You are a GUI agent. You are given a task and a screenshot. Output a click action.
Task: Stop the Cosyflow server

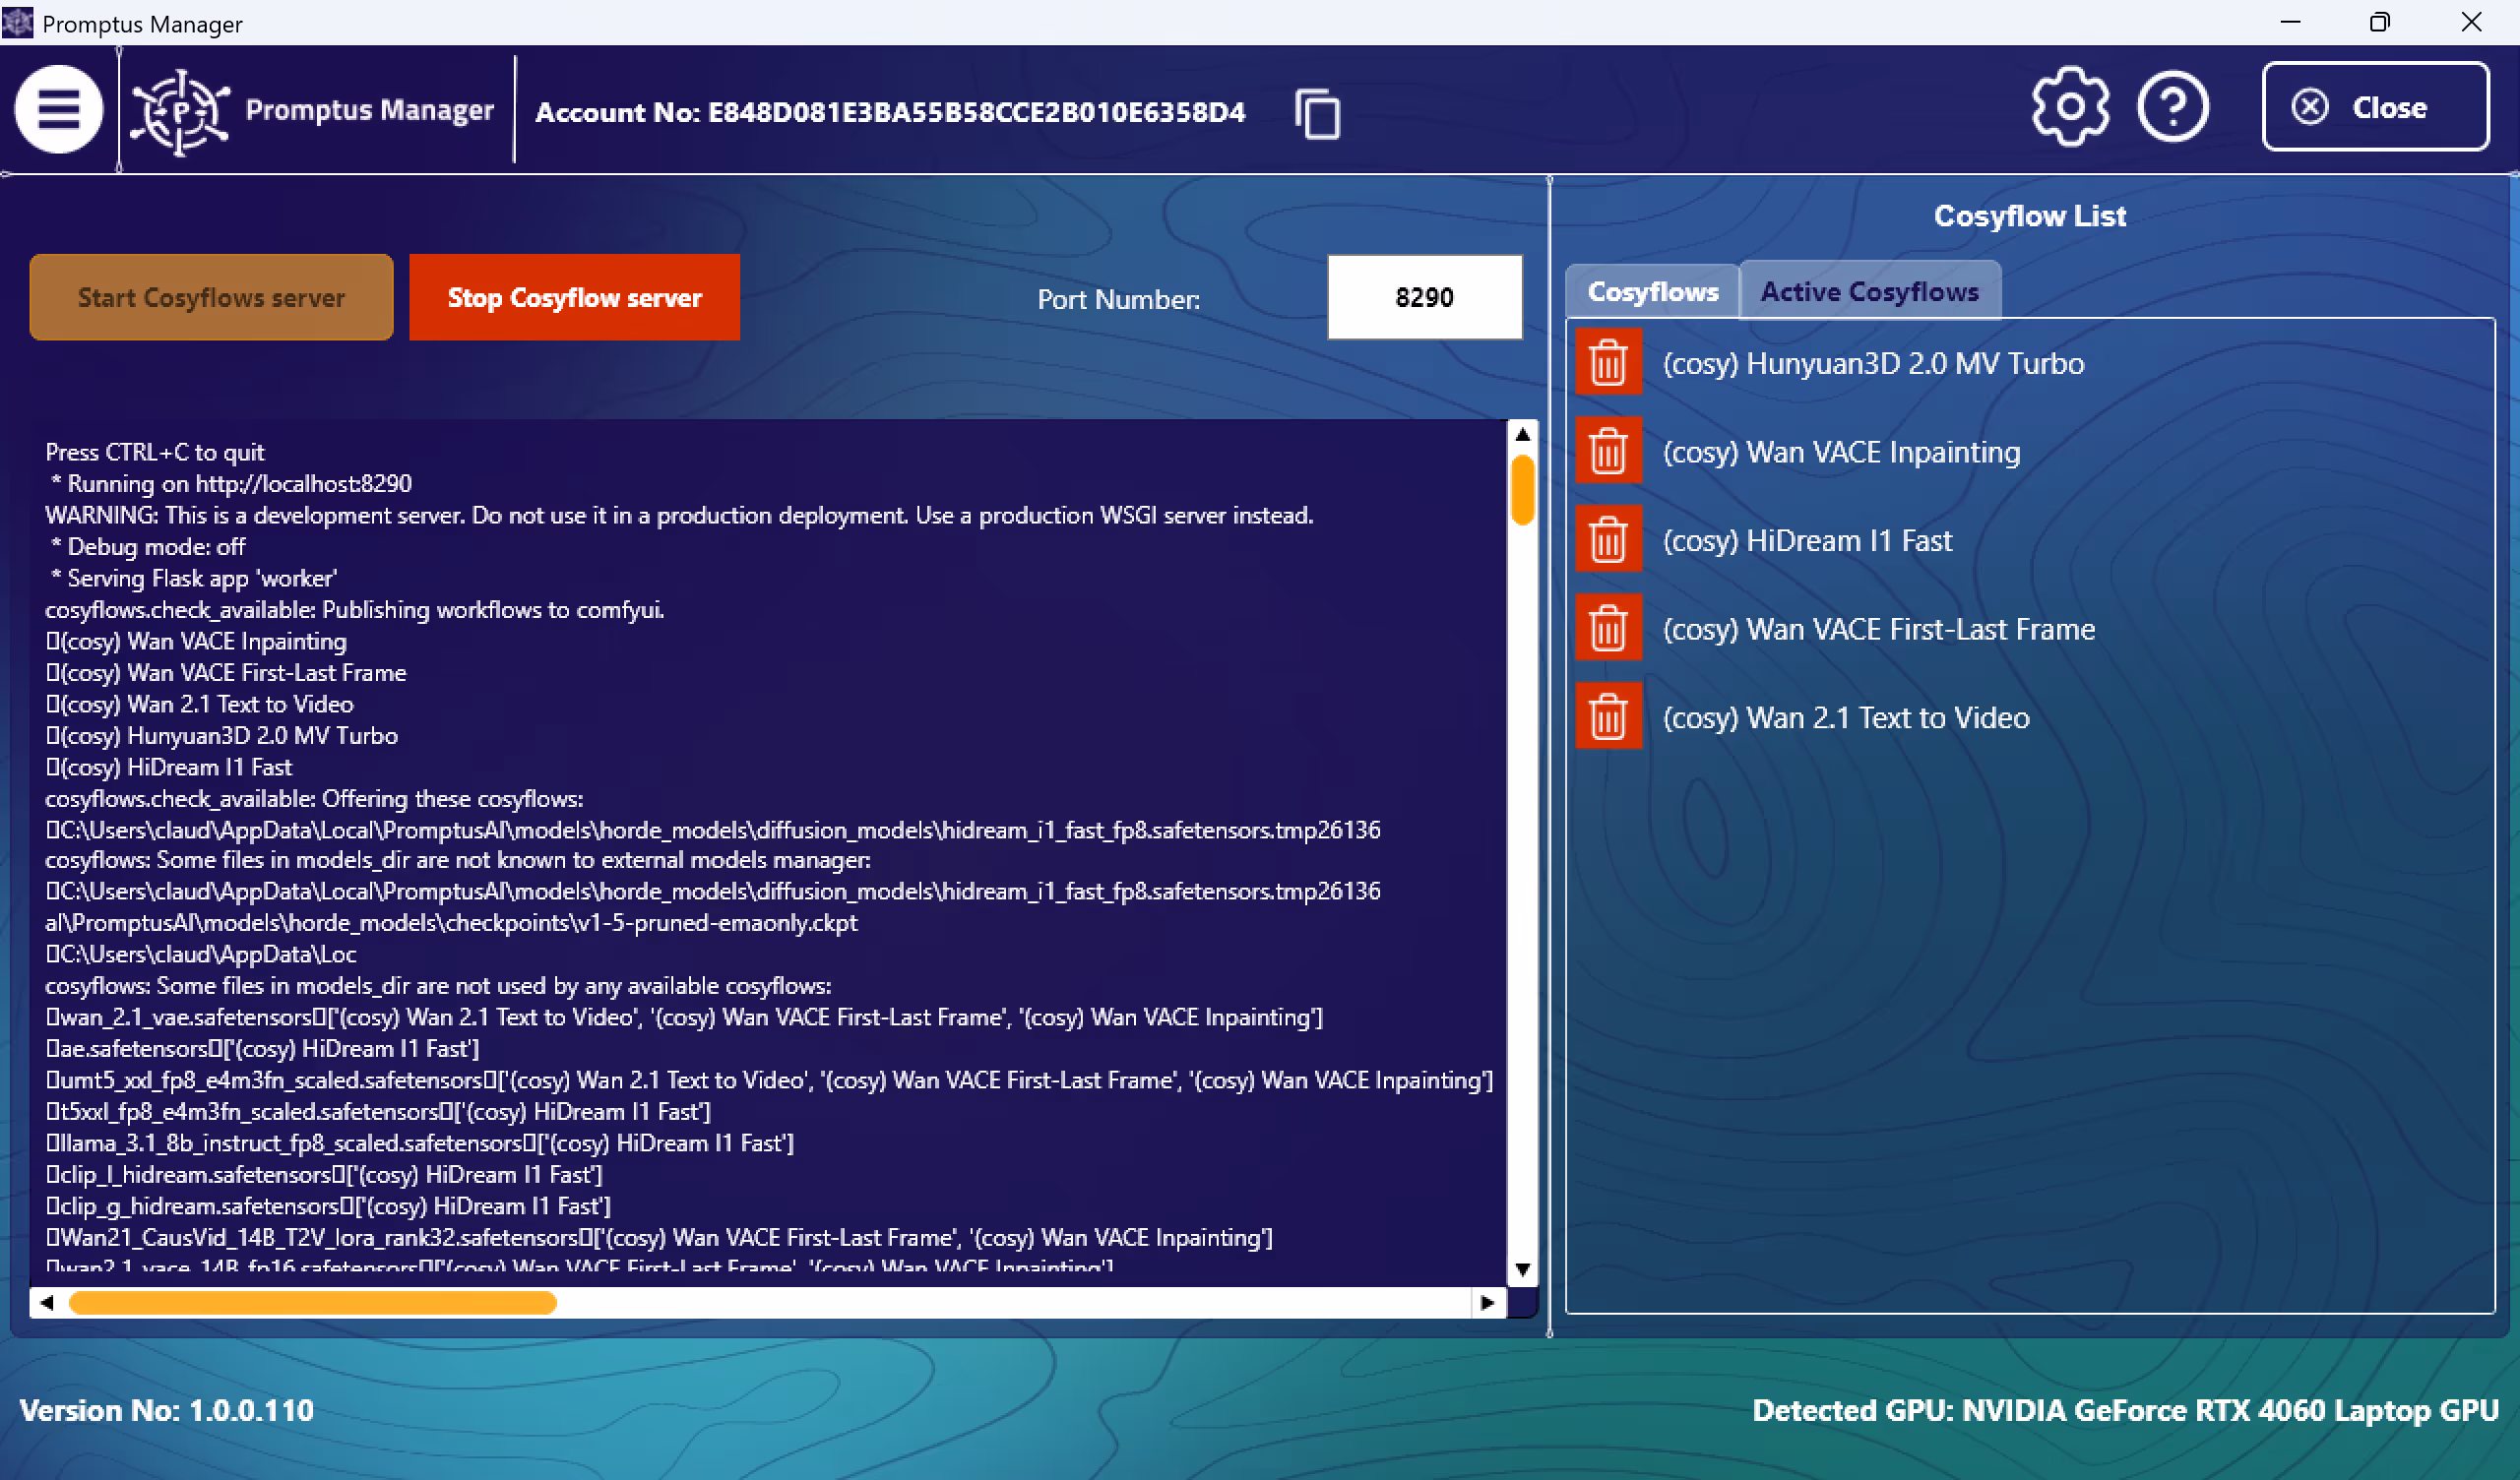(x=574, y=297)
